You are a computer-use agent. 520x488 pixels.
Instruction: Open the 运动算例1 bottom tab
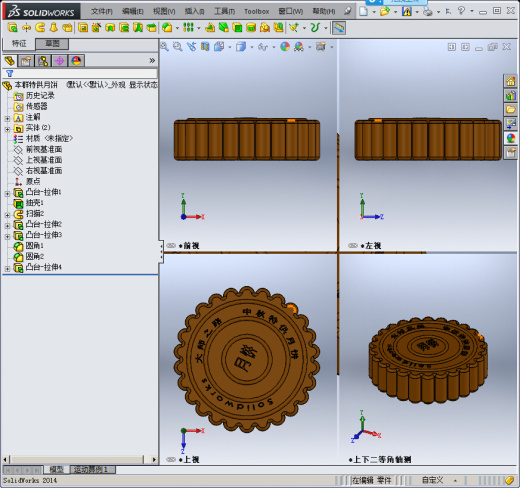tap(93, 470)
